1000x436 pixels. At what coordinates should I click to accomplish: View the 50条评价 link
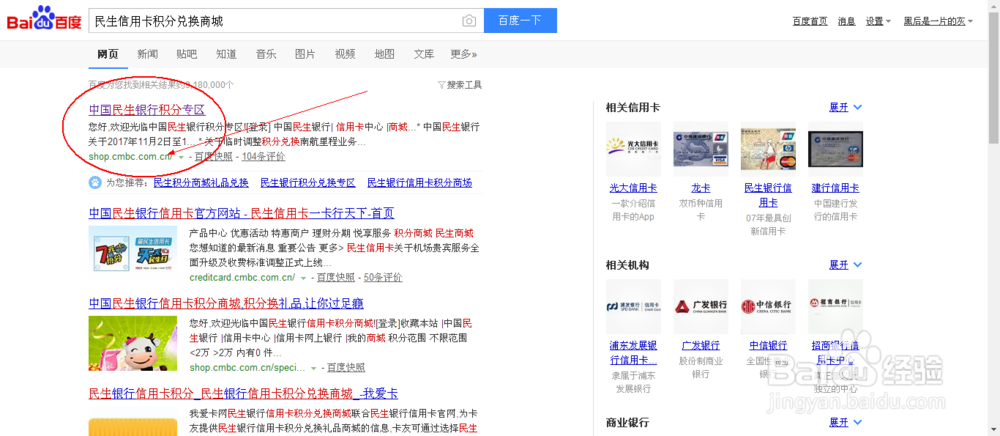click(x=383, y=278)
